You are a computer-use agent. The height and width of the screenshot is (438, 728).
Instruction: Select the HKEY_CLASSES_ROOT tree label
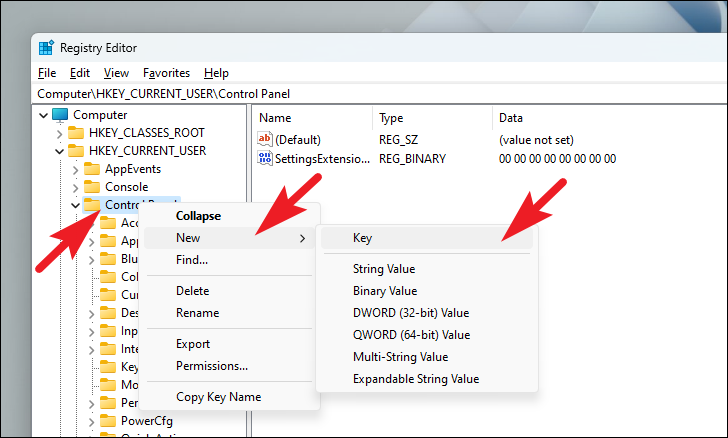pos(147,133)
